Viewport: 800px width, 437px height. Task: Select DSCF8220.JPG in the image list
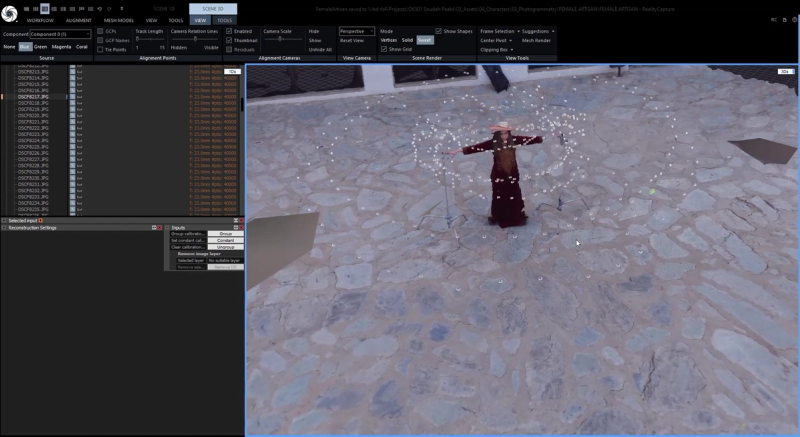[35, 115]
